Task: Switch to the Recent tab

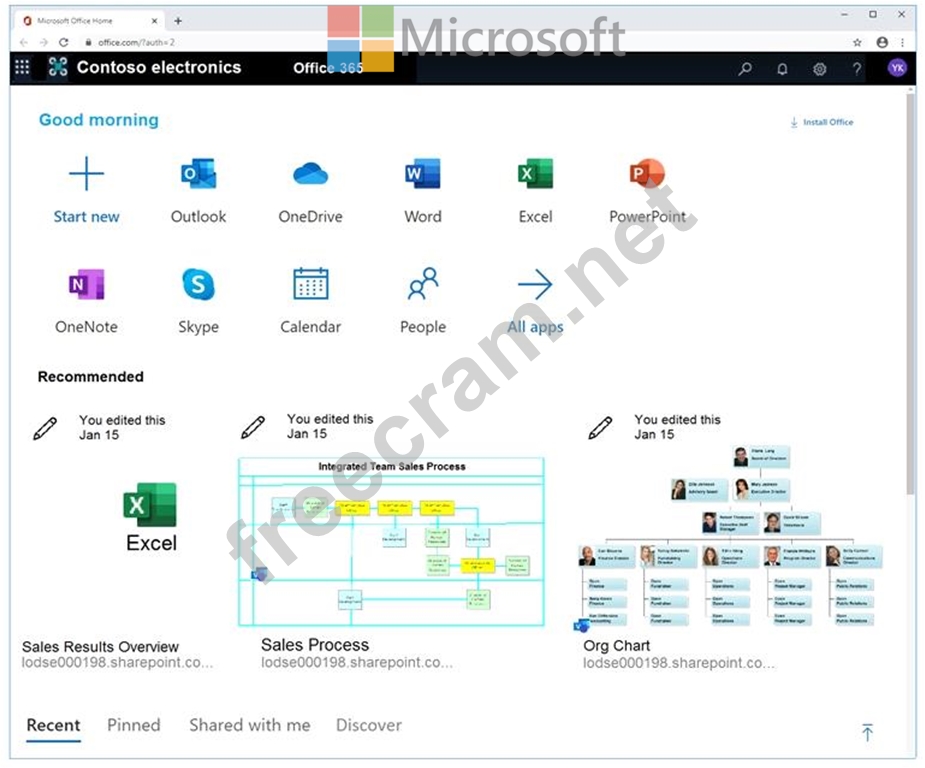Action: point(54,726)
